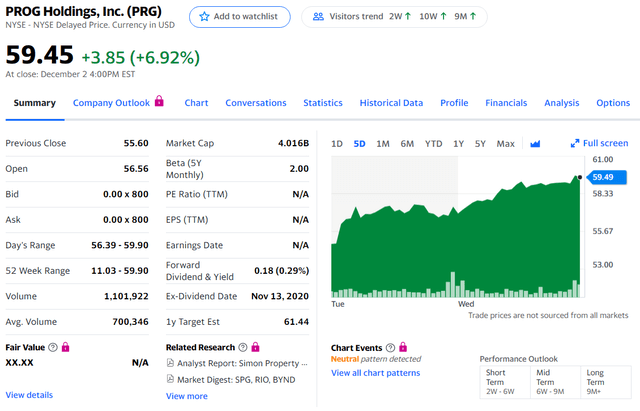Click the Chart Events pink lock icon
640x411 pixels.
pos(403,347)
